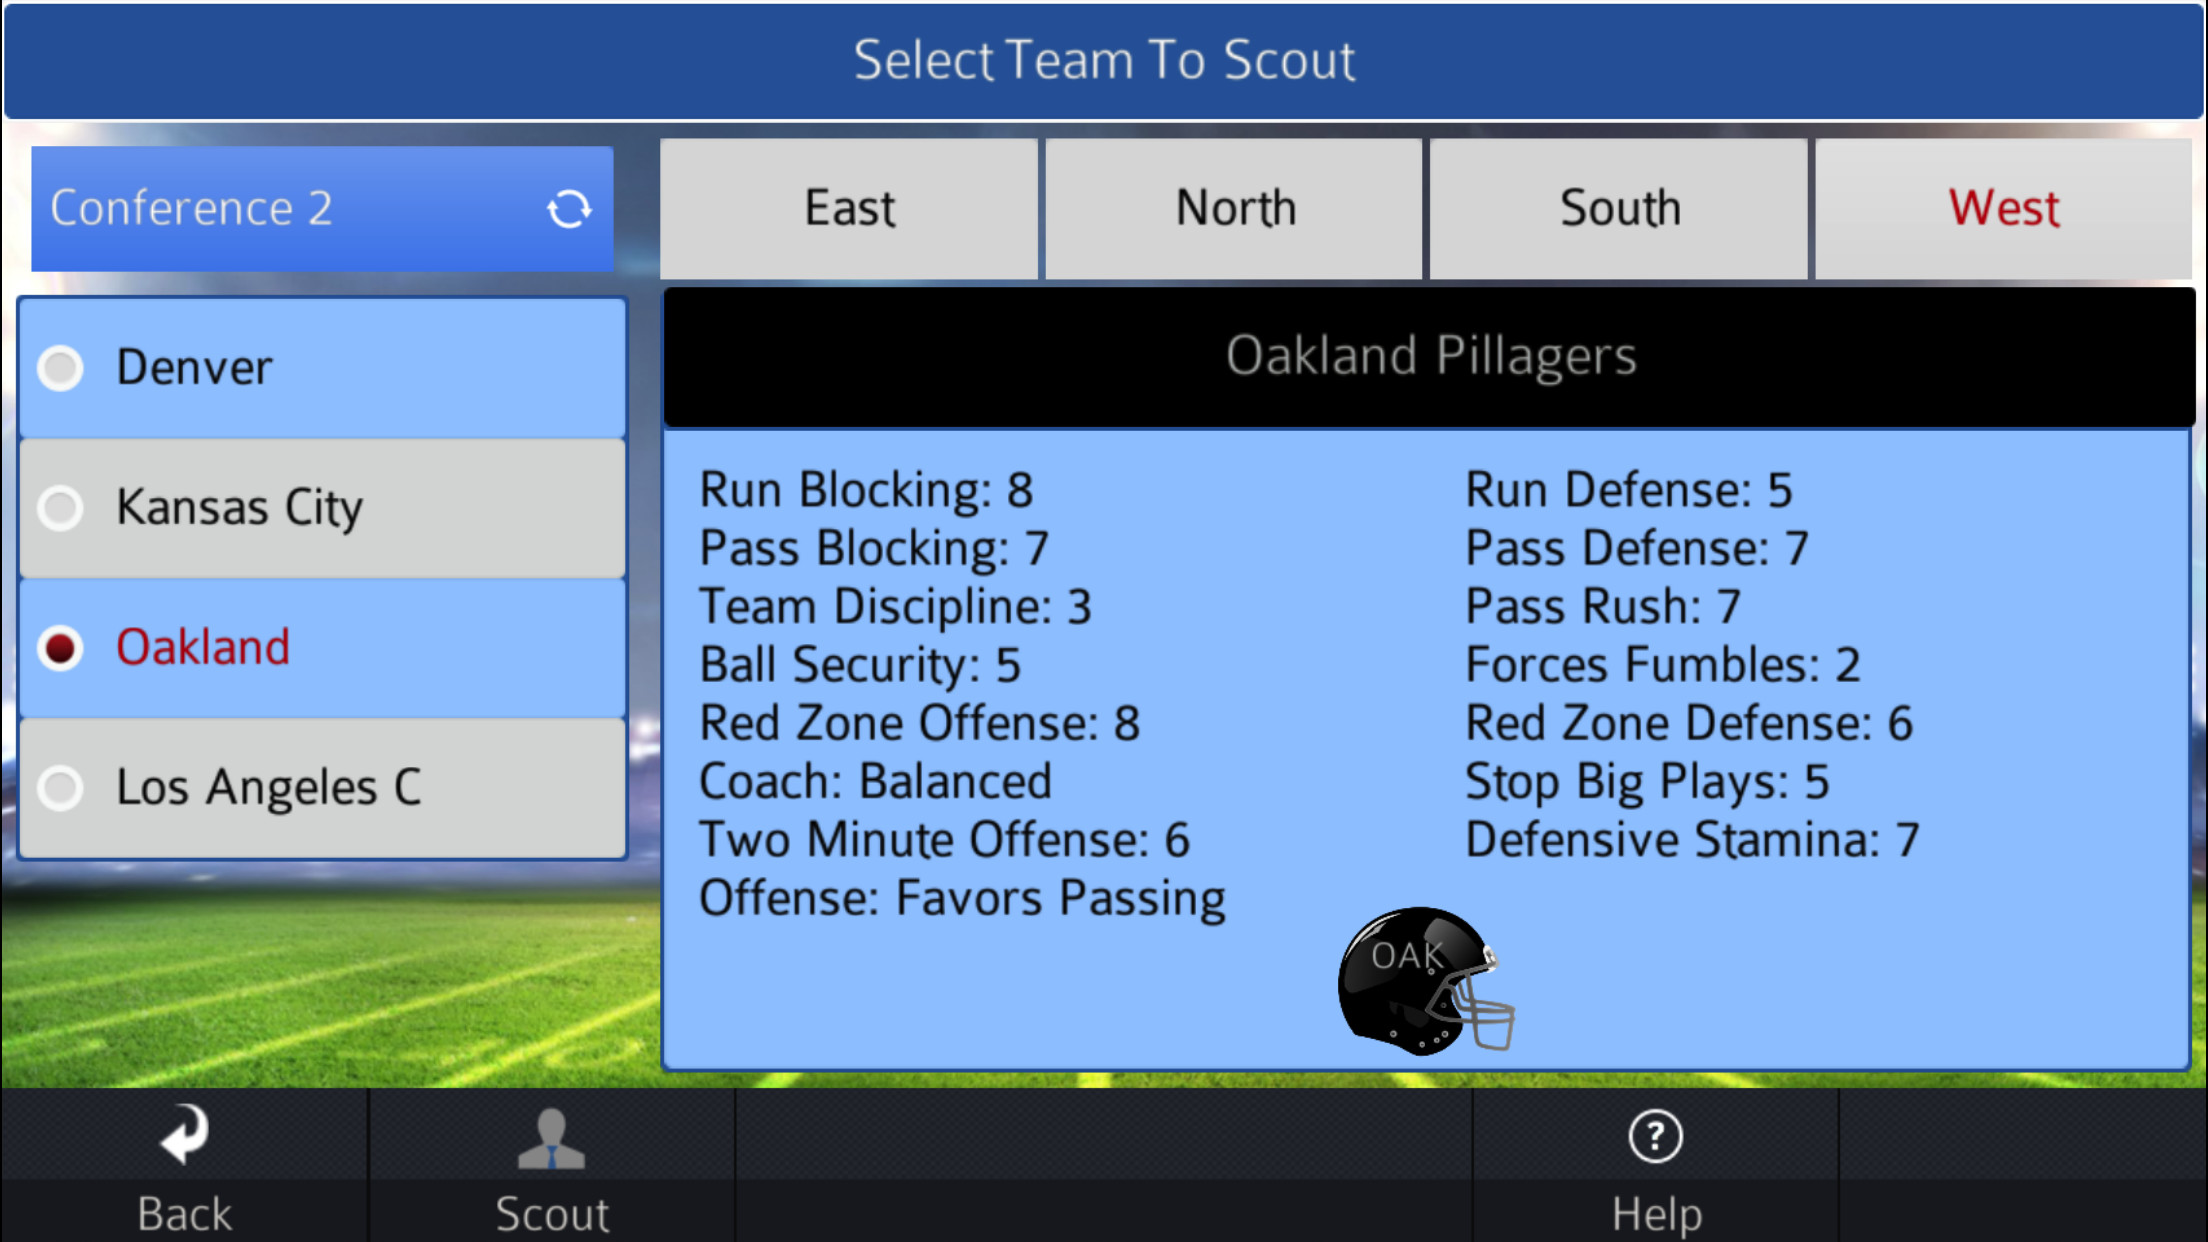Open the South division
The image size is (2208, 1242).
1618,208
